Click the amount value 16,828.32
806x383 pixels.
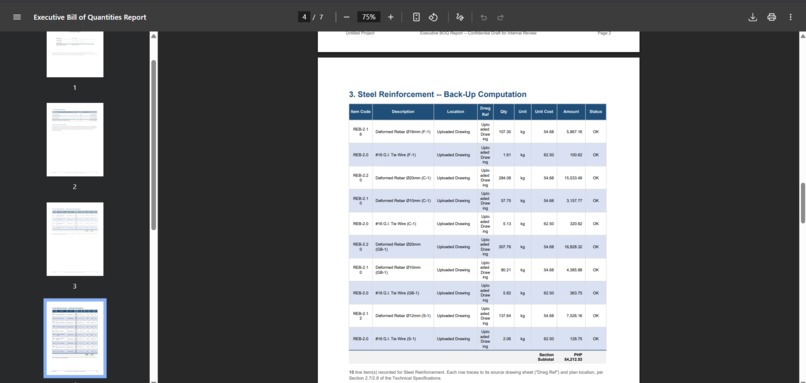click(x=573, y=247)
